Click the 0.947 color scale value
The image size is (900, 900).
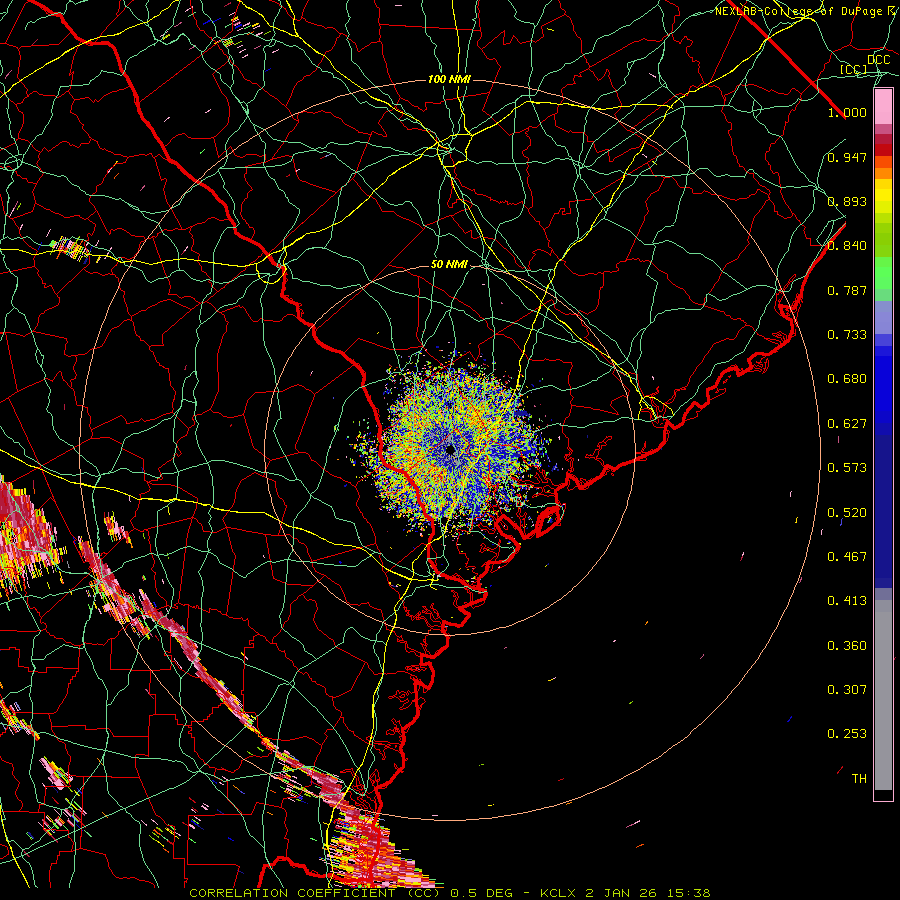point(847,157)
